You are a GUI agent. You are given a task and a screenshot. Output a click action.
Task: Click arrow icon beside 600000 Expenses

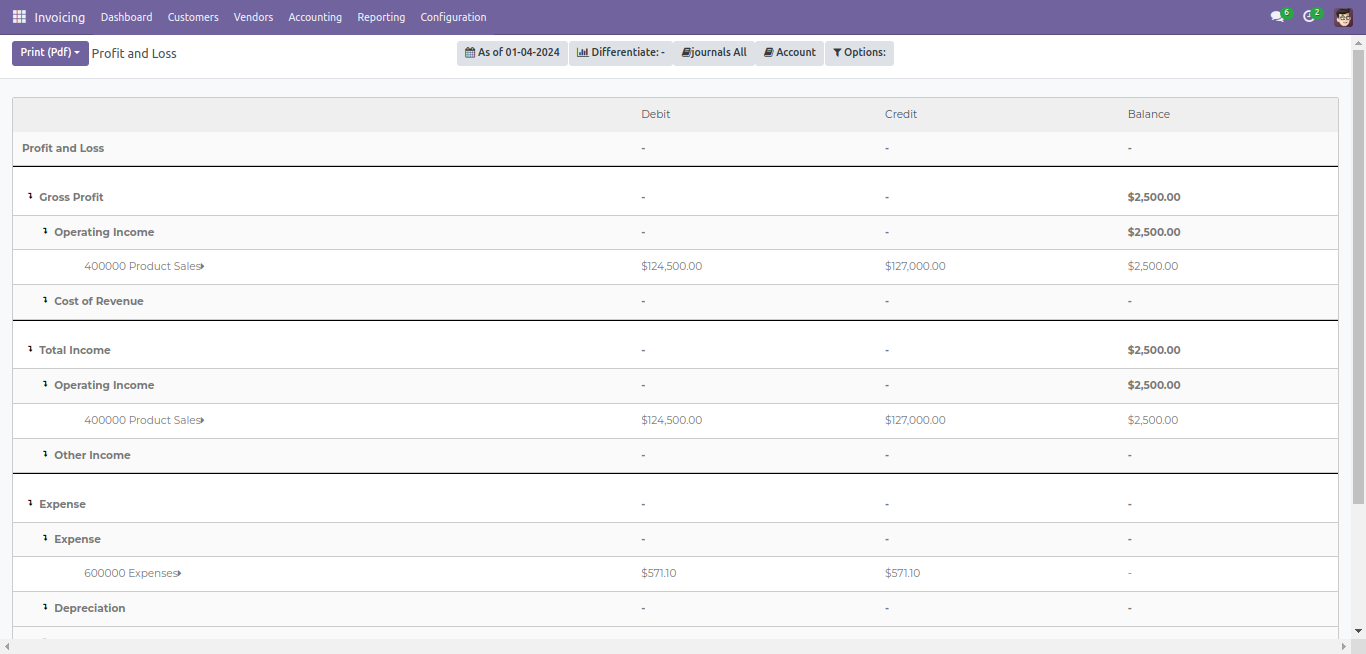tap(178, 574)
